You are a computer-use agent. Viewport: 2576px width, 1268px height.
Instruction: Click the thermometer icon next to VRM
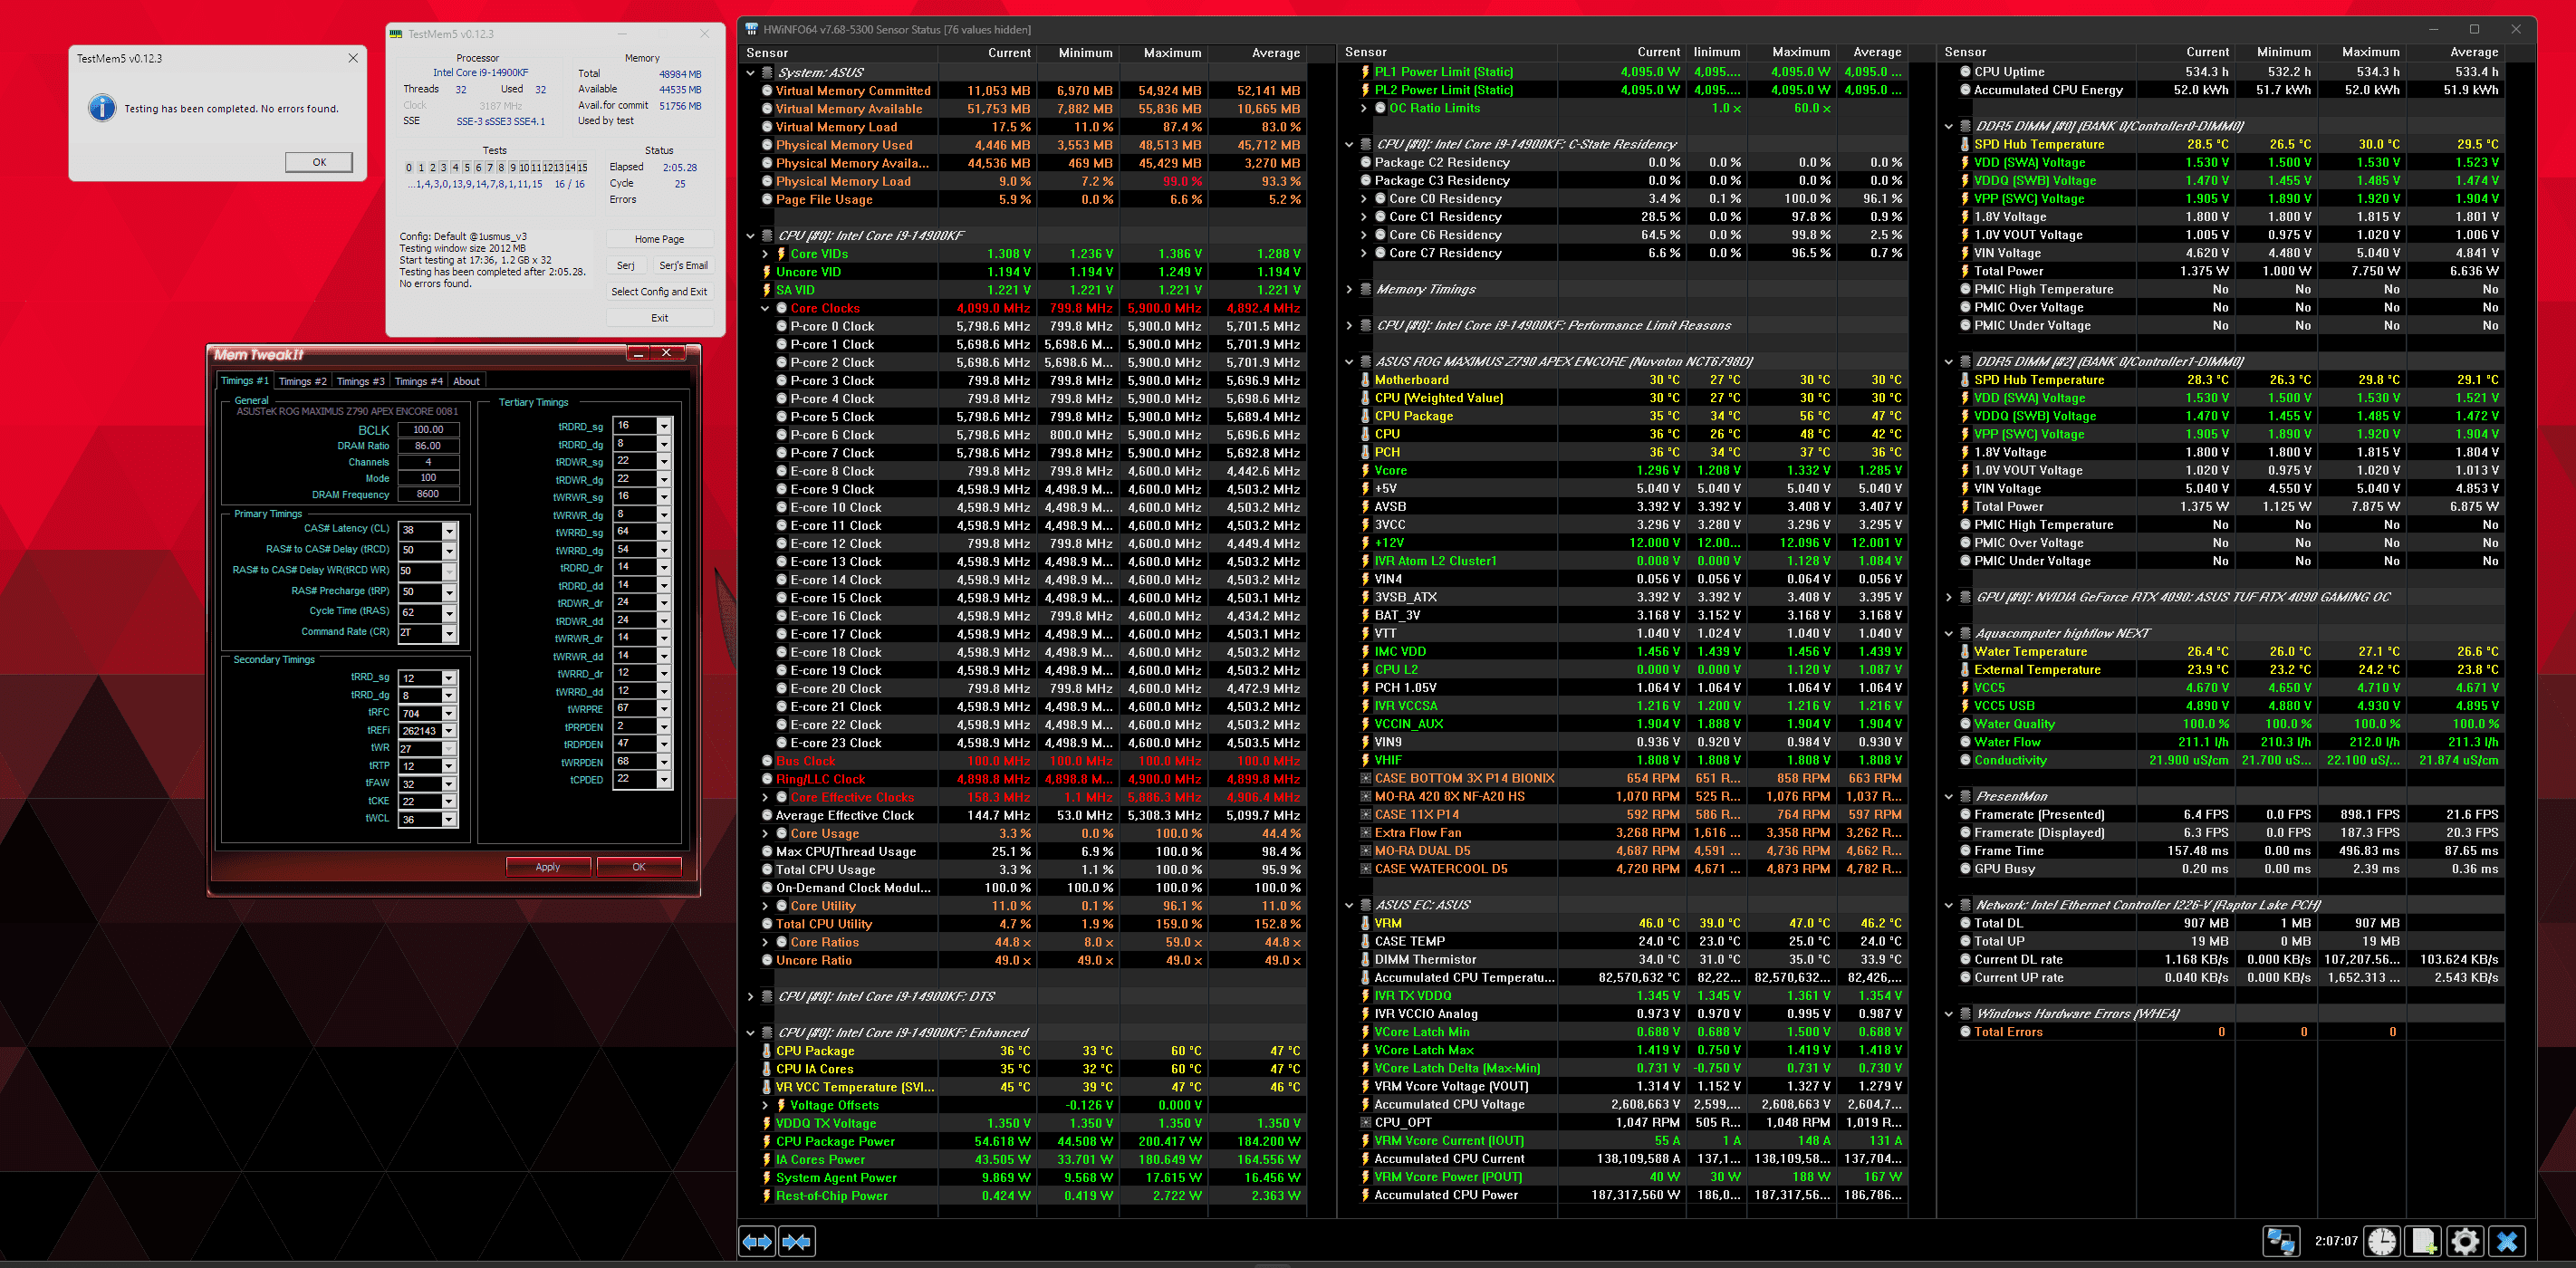pyautogui.click(x=1365, y=923)
